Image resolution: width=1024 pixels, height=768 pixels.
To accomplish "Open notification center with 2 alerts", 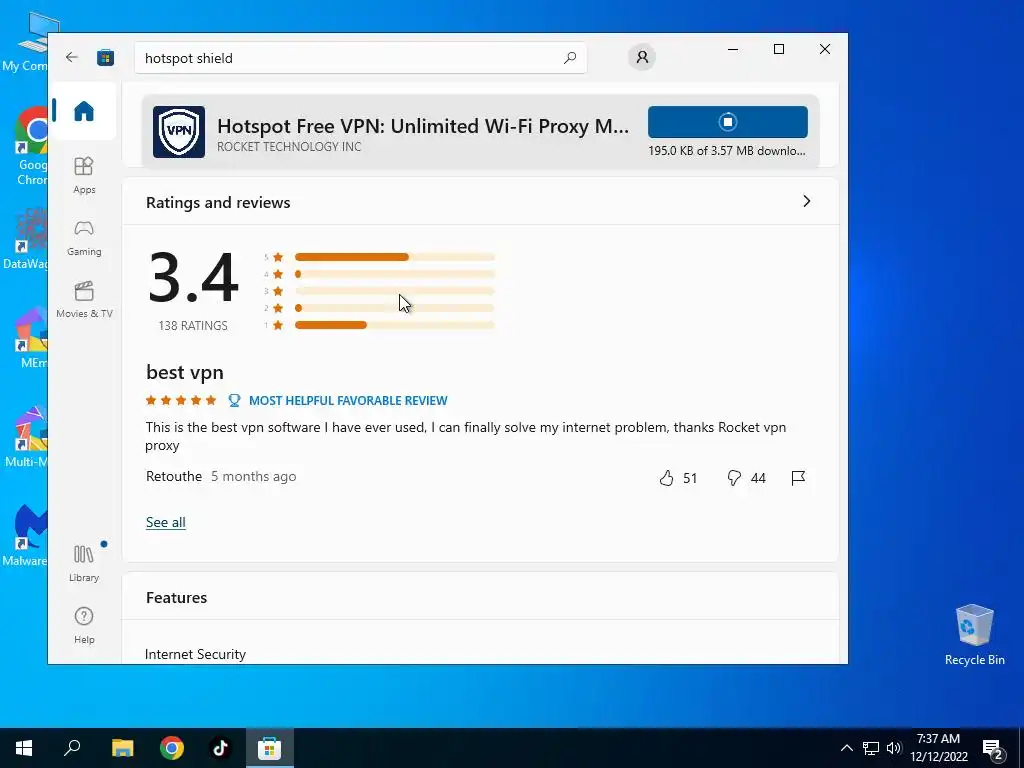I will click(x=993, y=749).
